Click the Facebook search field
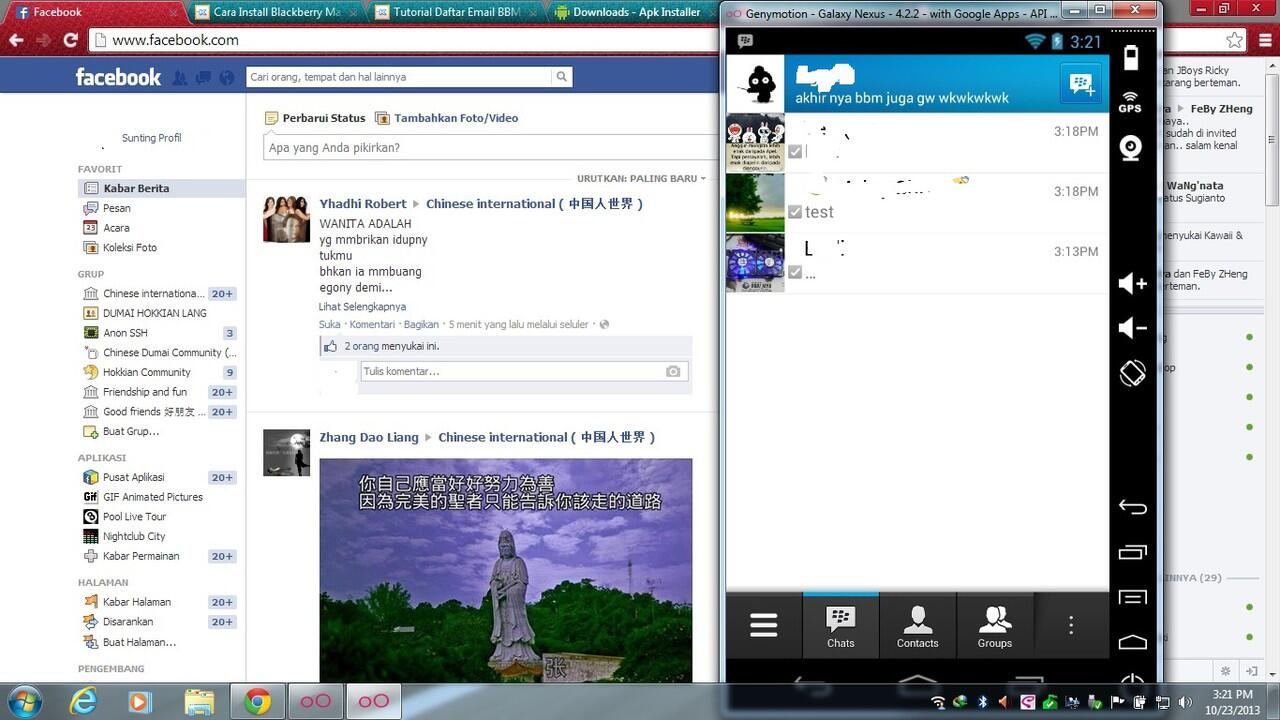Screen dimensions: 1280x720 coord(399,77)
